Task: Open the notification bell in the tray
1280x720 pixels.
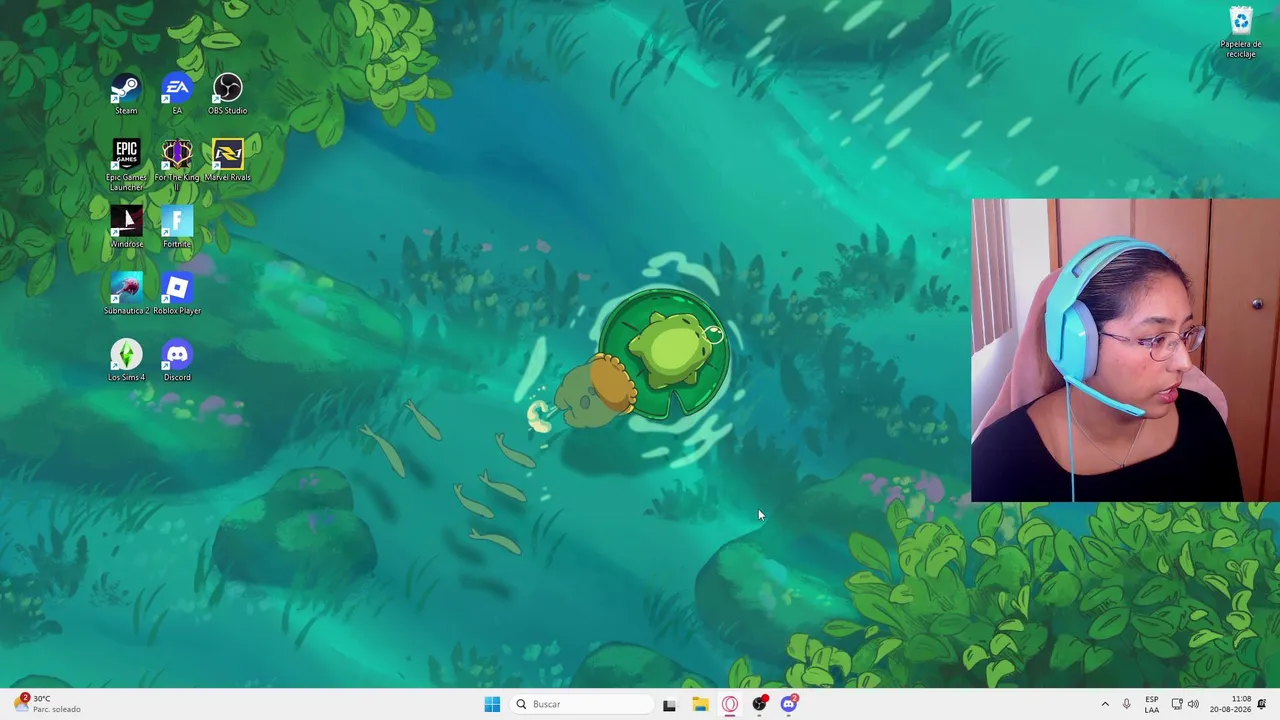Action: click(1262, 704)
